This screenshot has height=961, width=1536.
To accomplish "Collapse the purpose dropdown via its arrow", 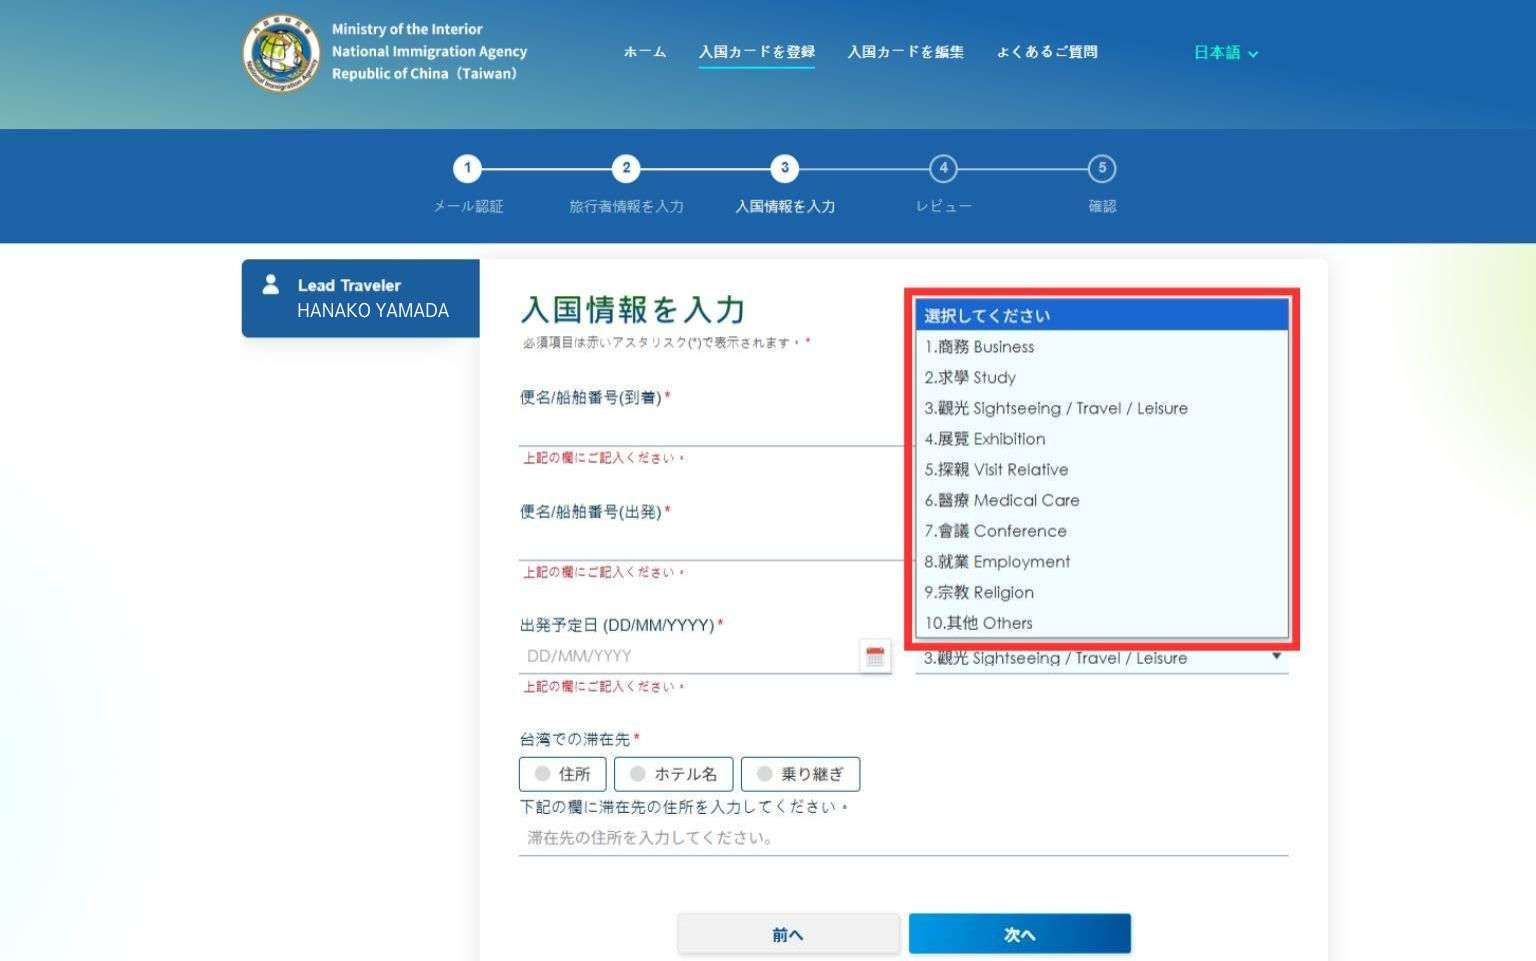I will (x=1276, y=657).
